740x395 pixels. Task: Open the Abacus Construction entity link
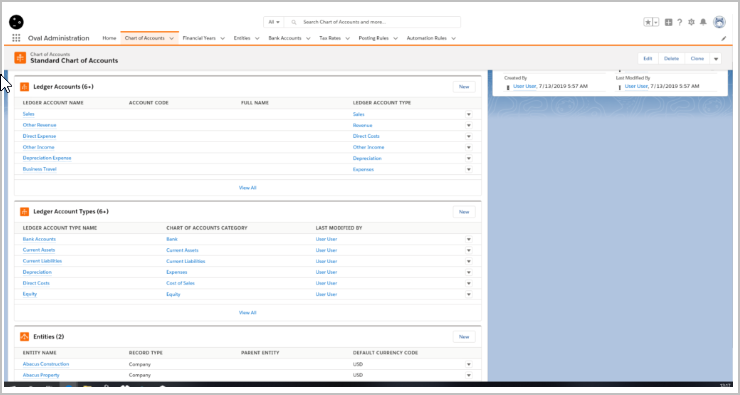pos(46,364)
